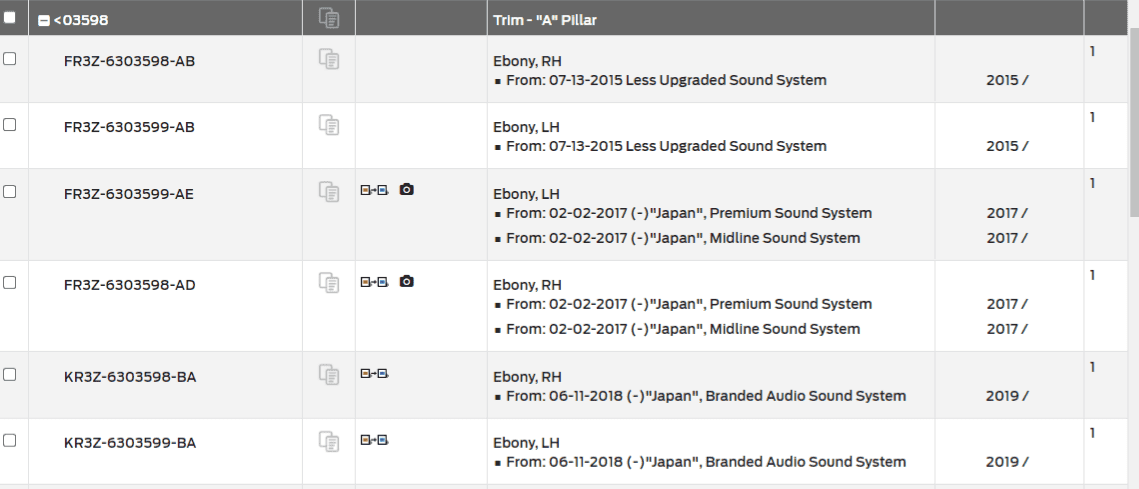Collapse the <03598 group
This screenshot has width=1139, height=489.
44,20
